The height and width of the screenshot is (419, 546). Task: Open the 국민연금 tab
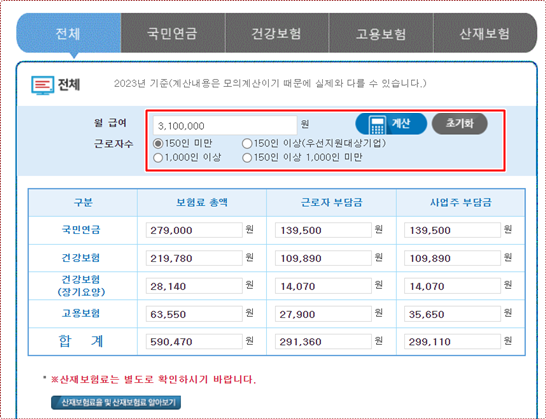(173, 33)
